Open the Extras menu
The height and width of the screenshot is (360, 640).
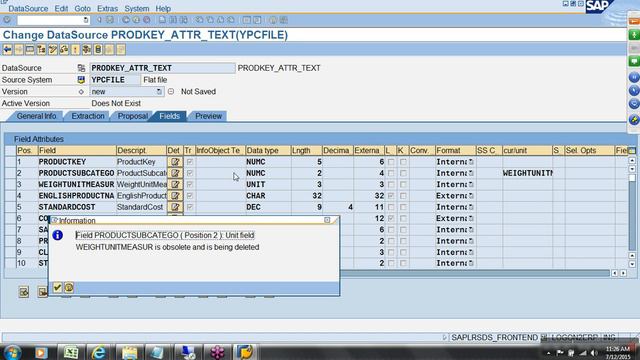pyautogui.click(x=107, y=9)
